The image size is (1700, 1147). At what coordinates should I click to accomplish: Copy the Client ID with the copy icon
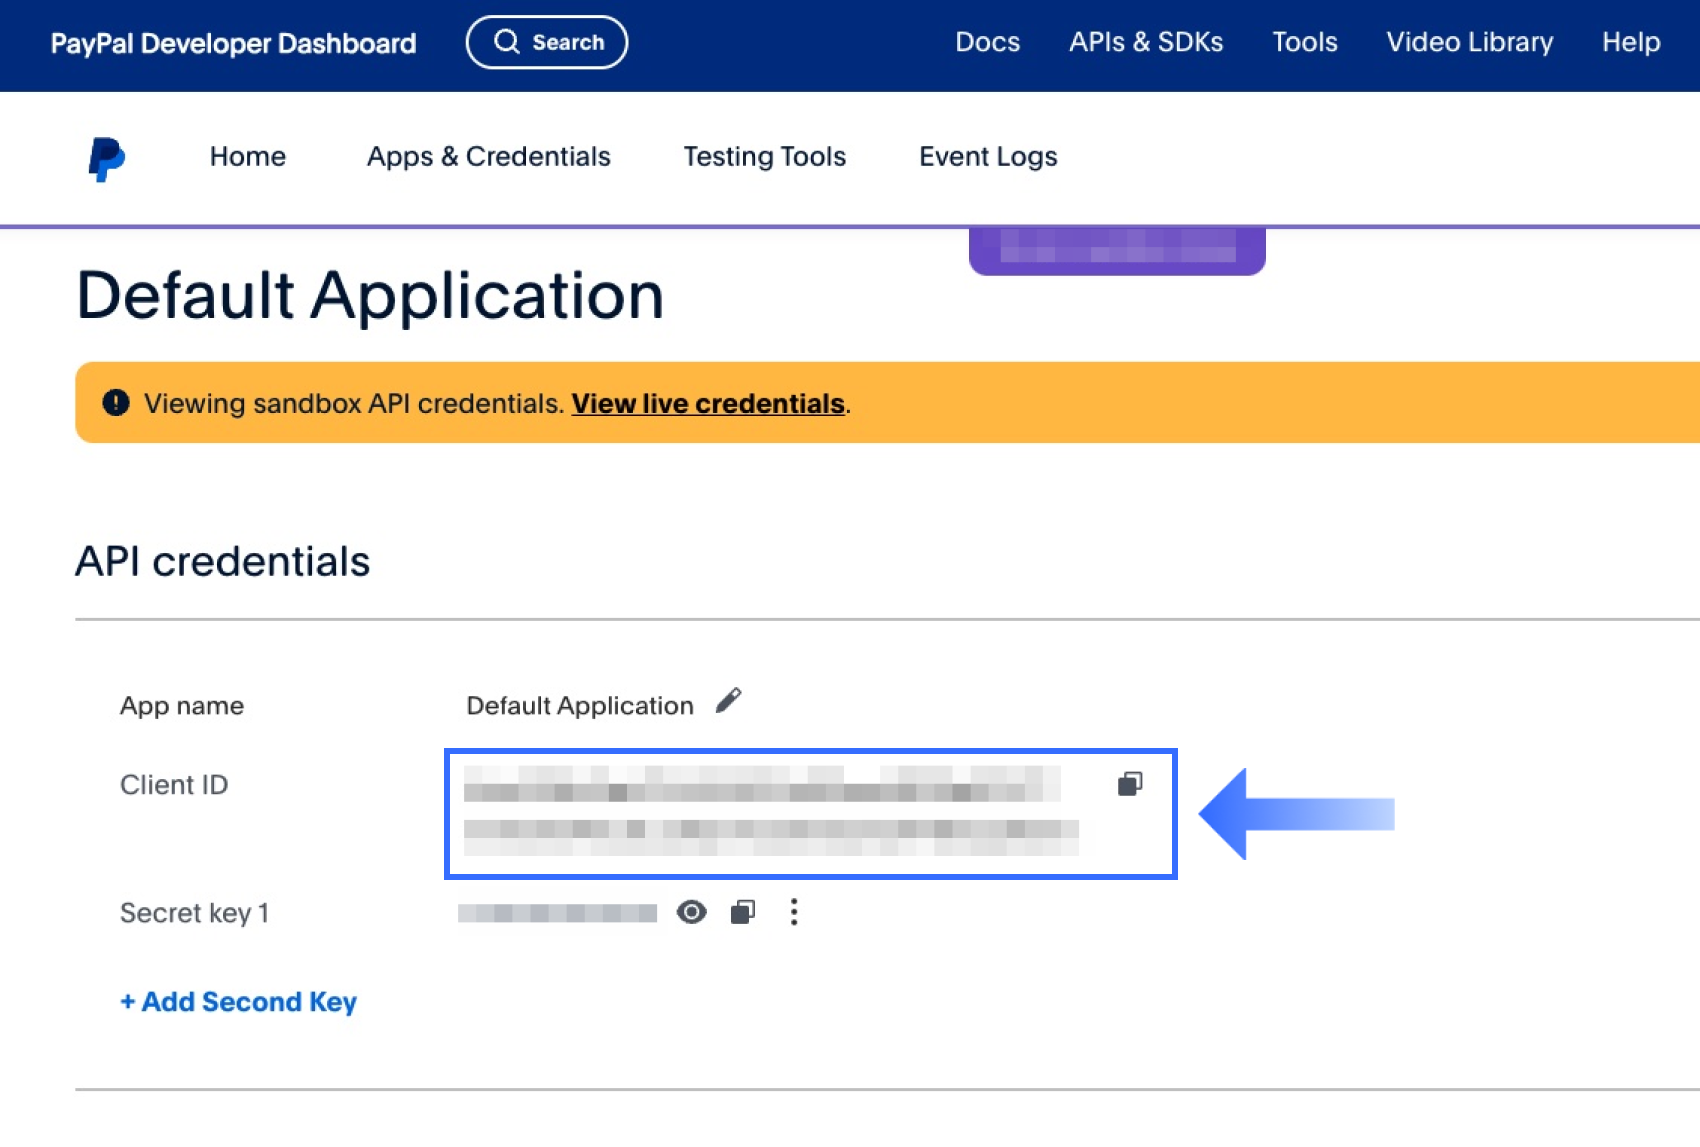(1130, 784)
